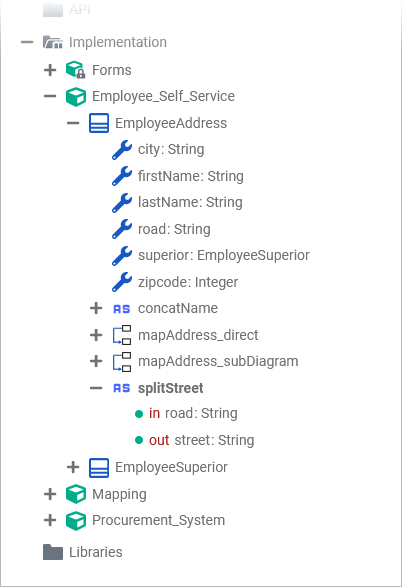
Task: Expand the mapAddress_subDiagram entry
Action: pyautogui.click(x=96, y=361)
